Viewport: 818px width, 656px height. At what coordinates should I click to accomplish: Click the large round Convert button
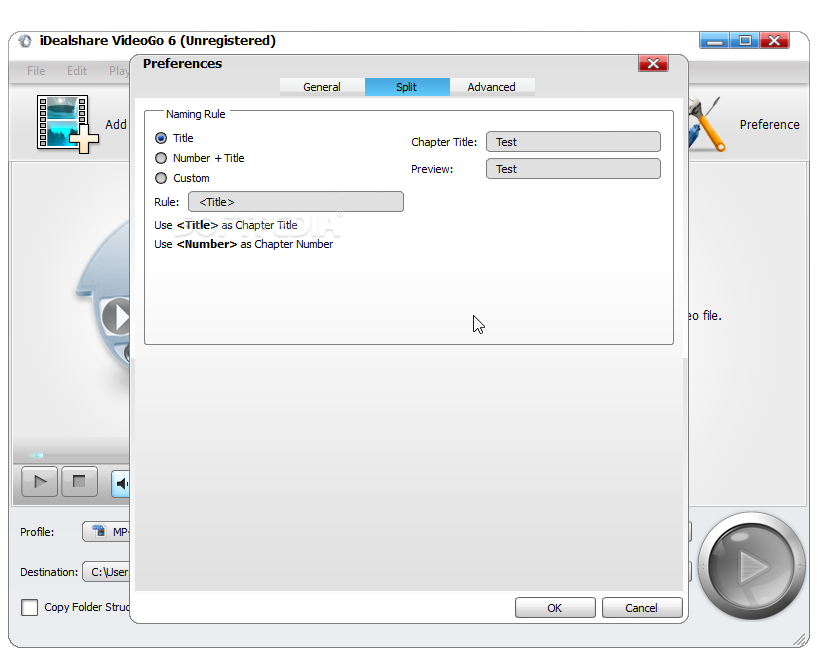(751, 566)
